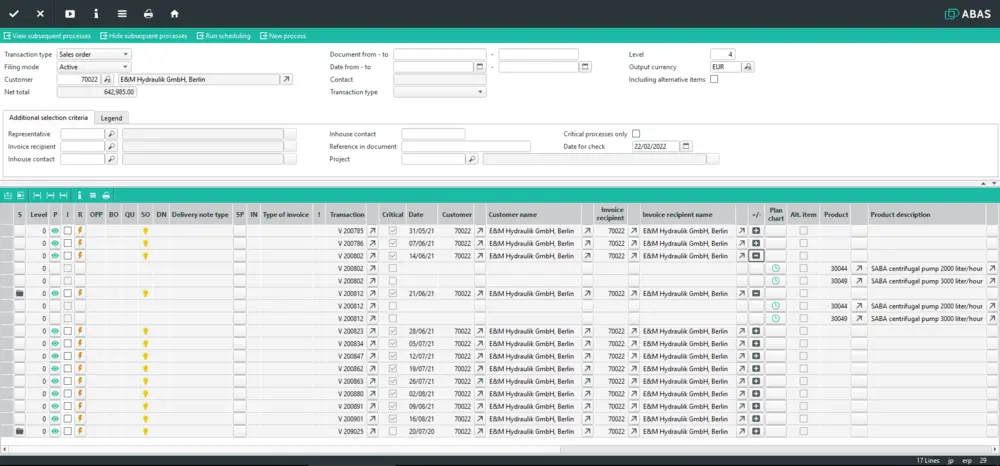Click the second layout icon in table toolbar
1000x466 pixels.
pyautogui.click(x=21, y=195)
